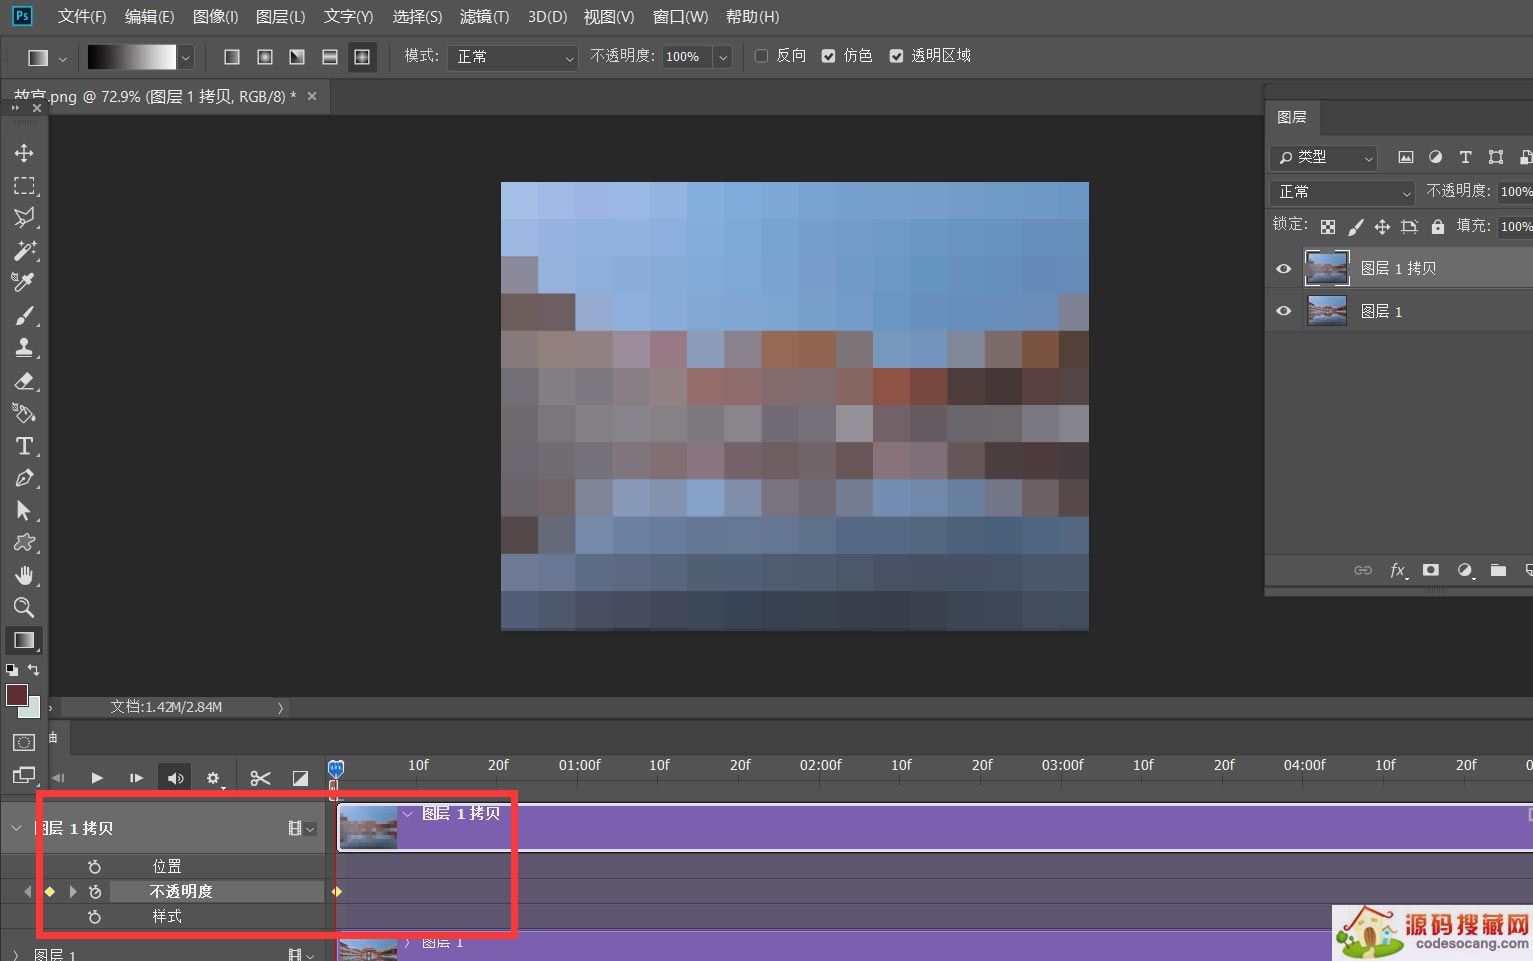Image resolution: width=1533 pixels, height=961 pixels.
Task: Switch to the 图层 panel tab
Action: coord(1292,117)
